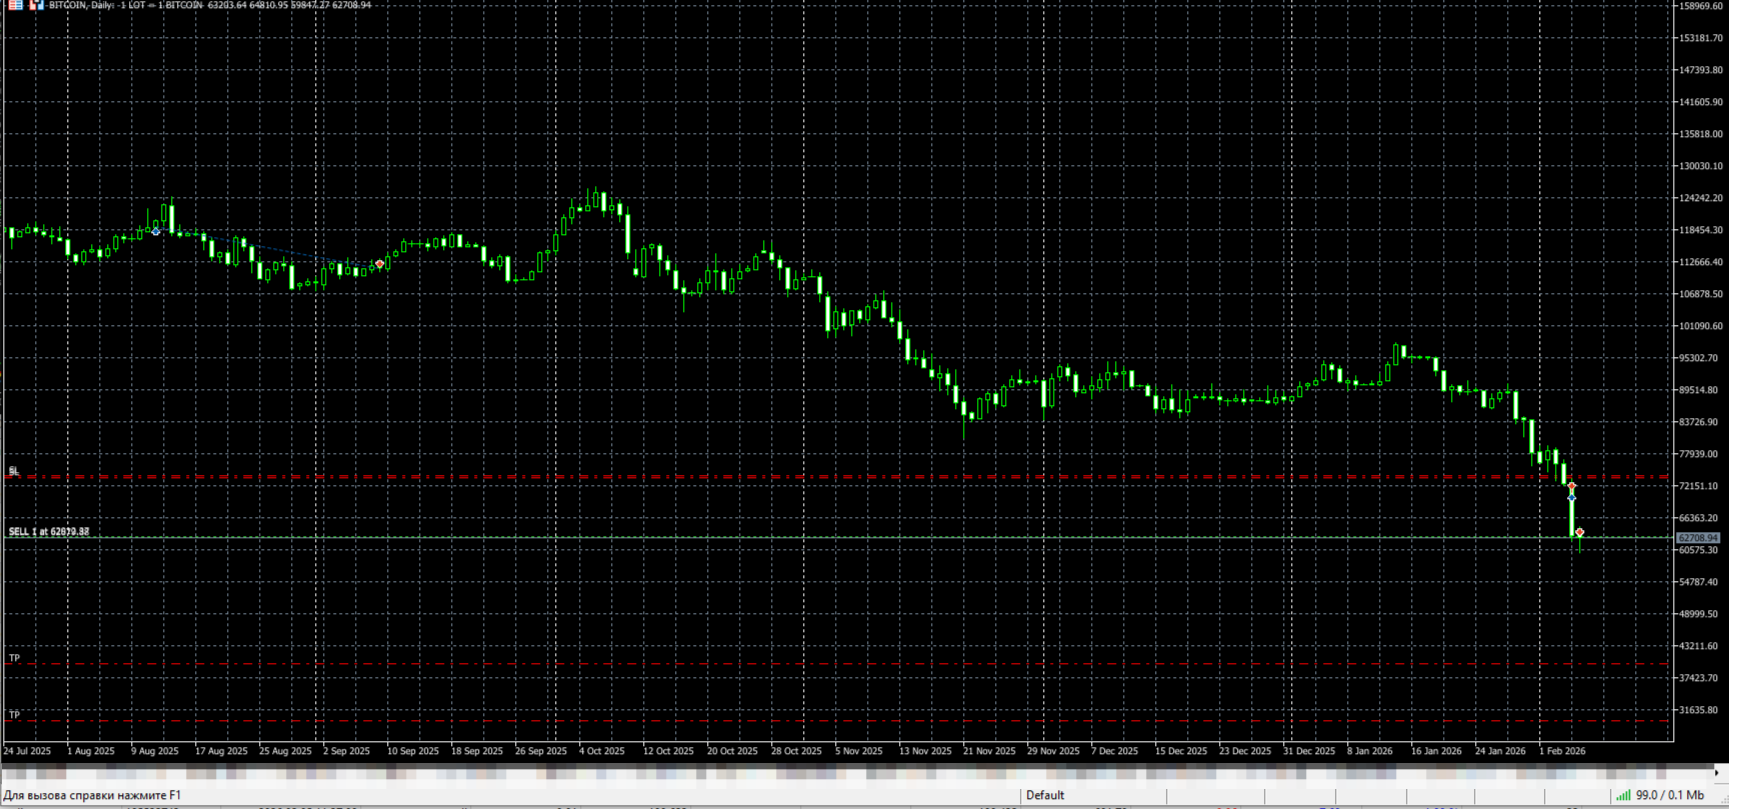
Task: Select the lowest TP line near 31635.80
Action: pos(838,721)
